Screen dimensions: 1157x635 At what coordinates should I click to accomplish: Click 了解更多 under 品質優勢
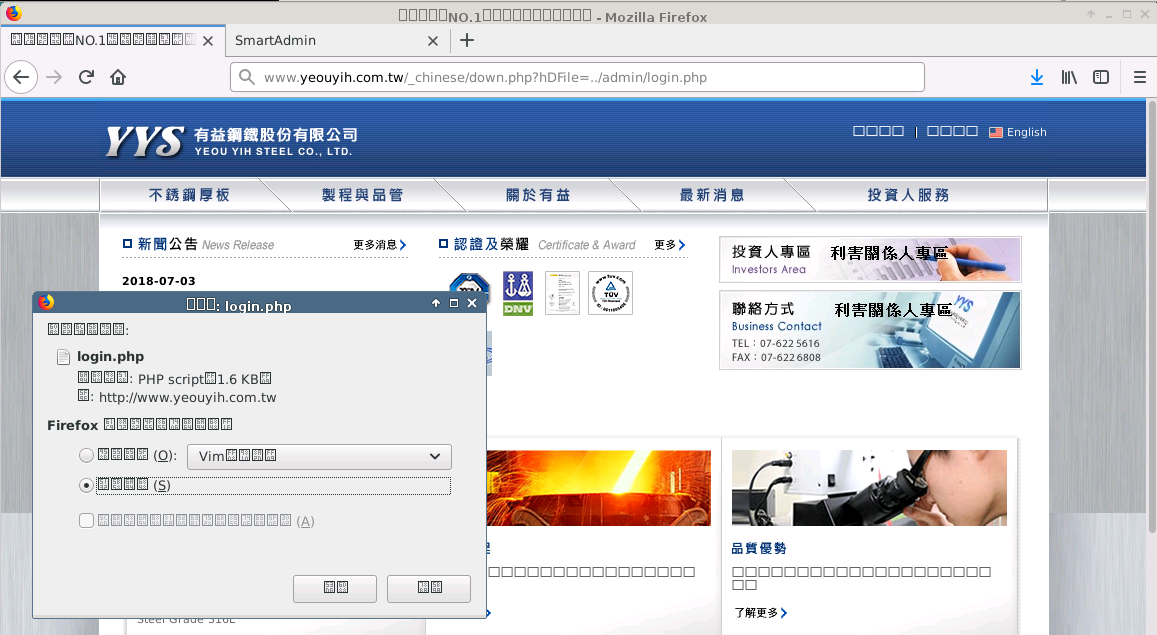click(x=761, y=613)
